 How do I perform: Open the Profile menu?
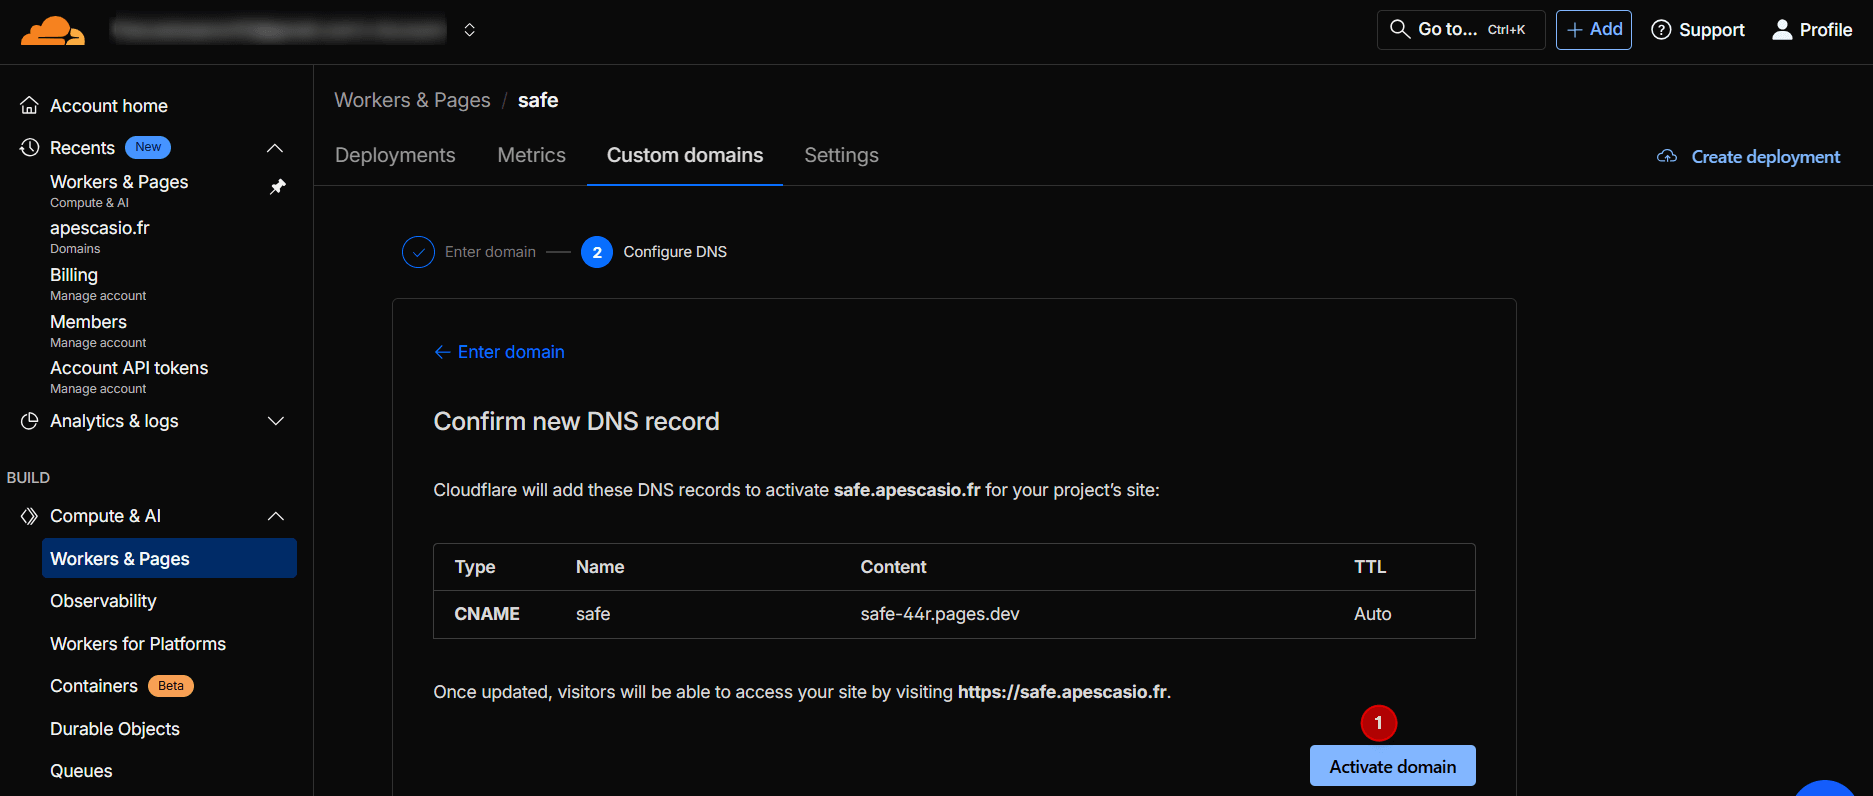click(1812, 30)
